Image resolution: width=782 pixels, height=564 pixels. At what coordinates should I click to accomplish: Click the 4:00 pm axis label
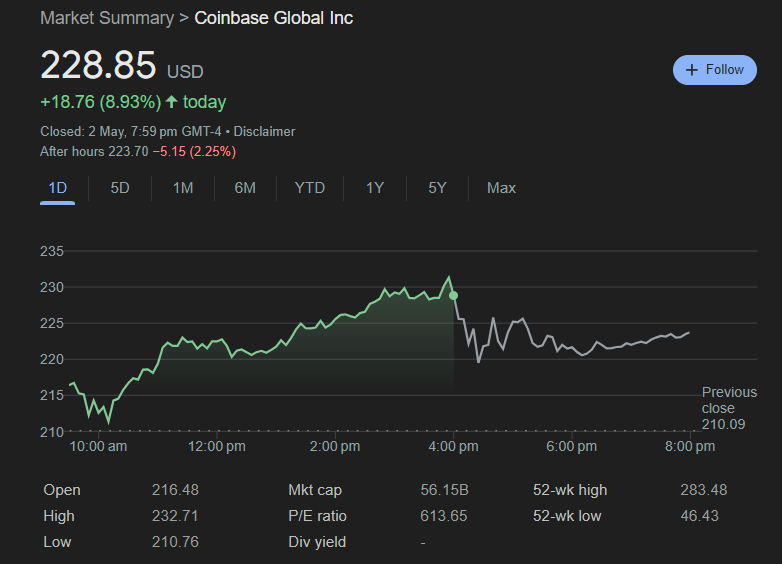[453, 446]
